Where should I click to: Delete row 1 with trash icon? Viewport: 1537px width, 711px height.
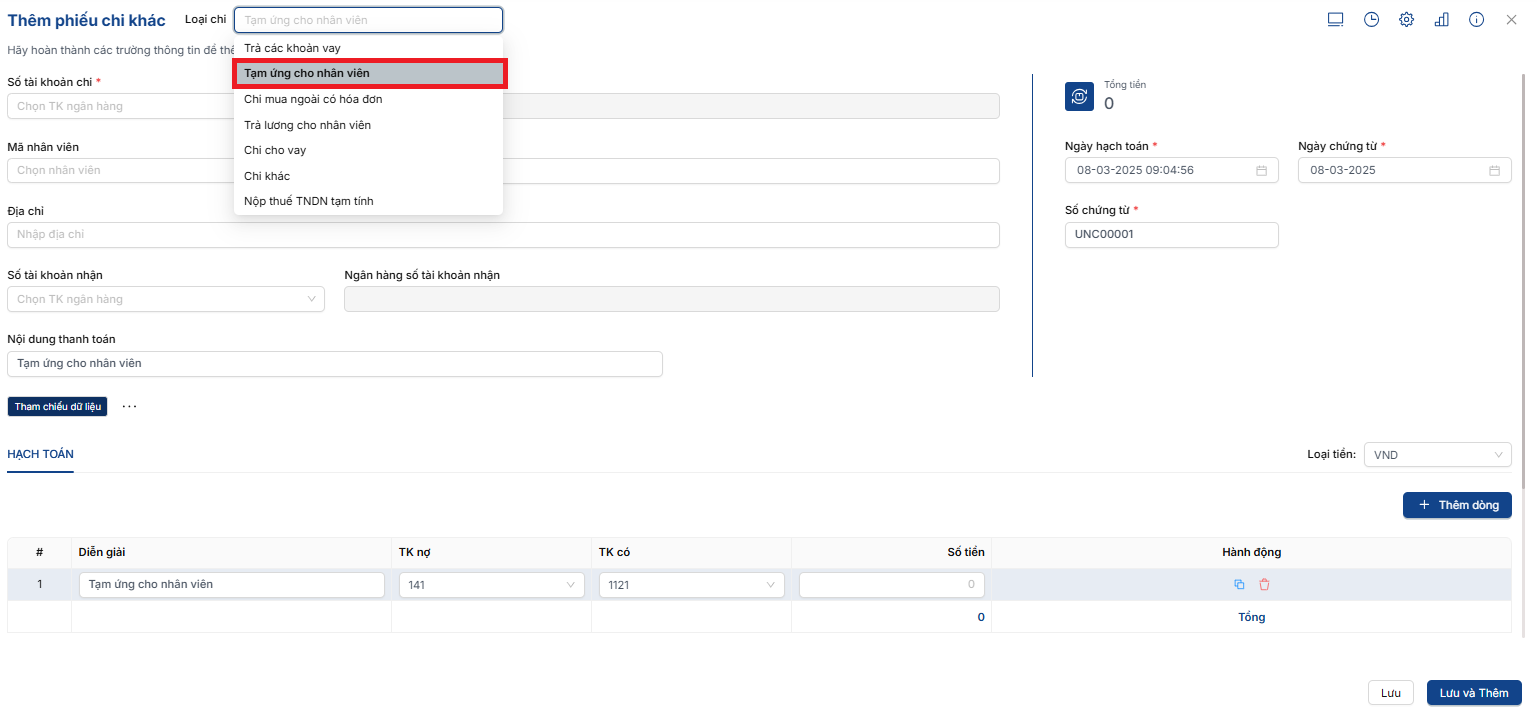[1264, 585]
